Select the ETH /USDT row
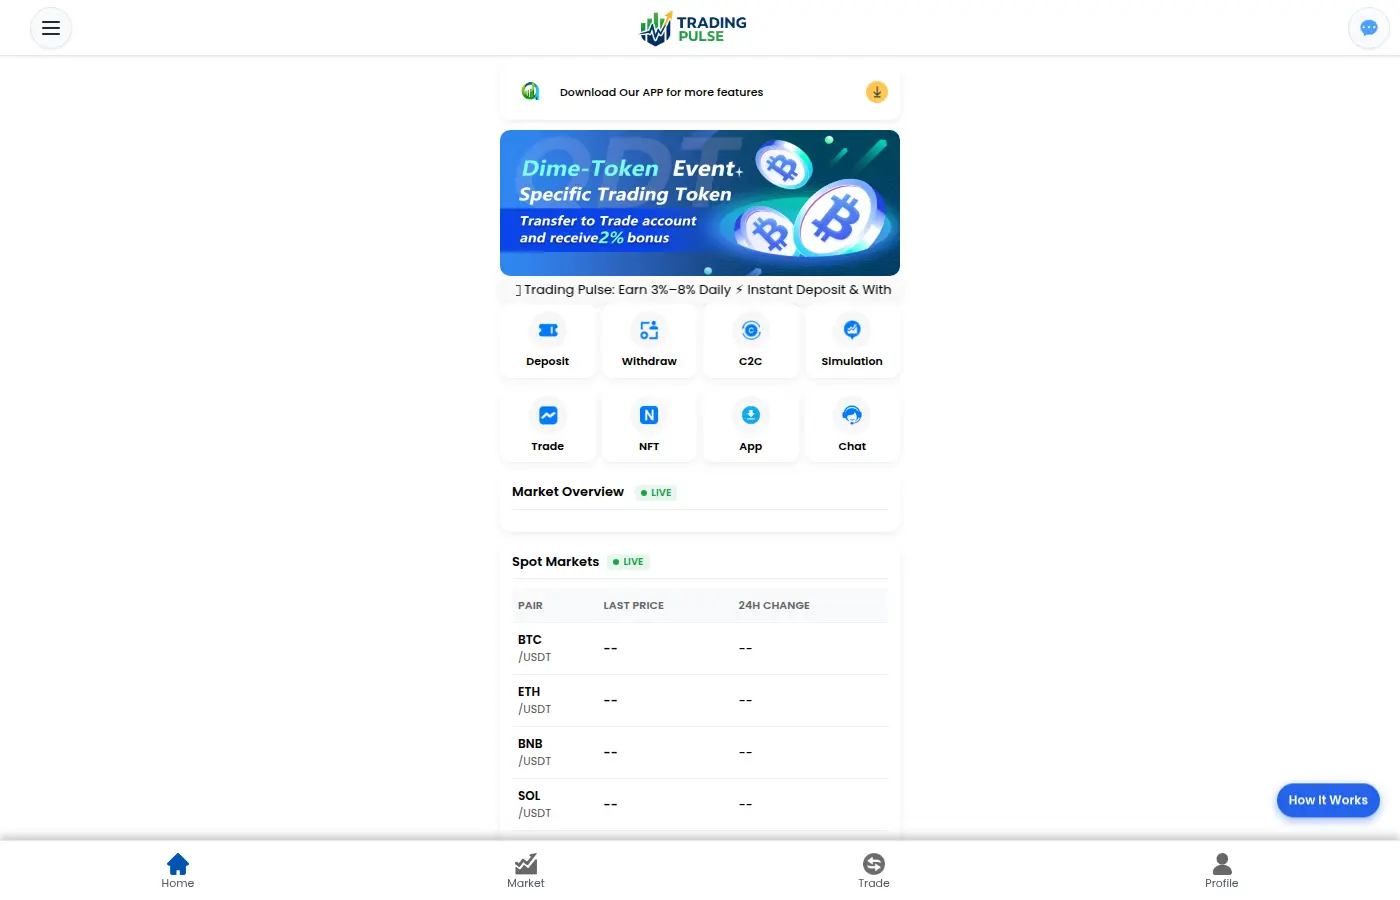The width and height of the screenshot is (1400, 900). [700, 701]
